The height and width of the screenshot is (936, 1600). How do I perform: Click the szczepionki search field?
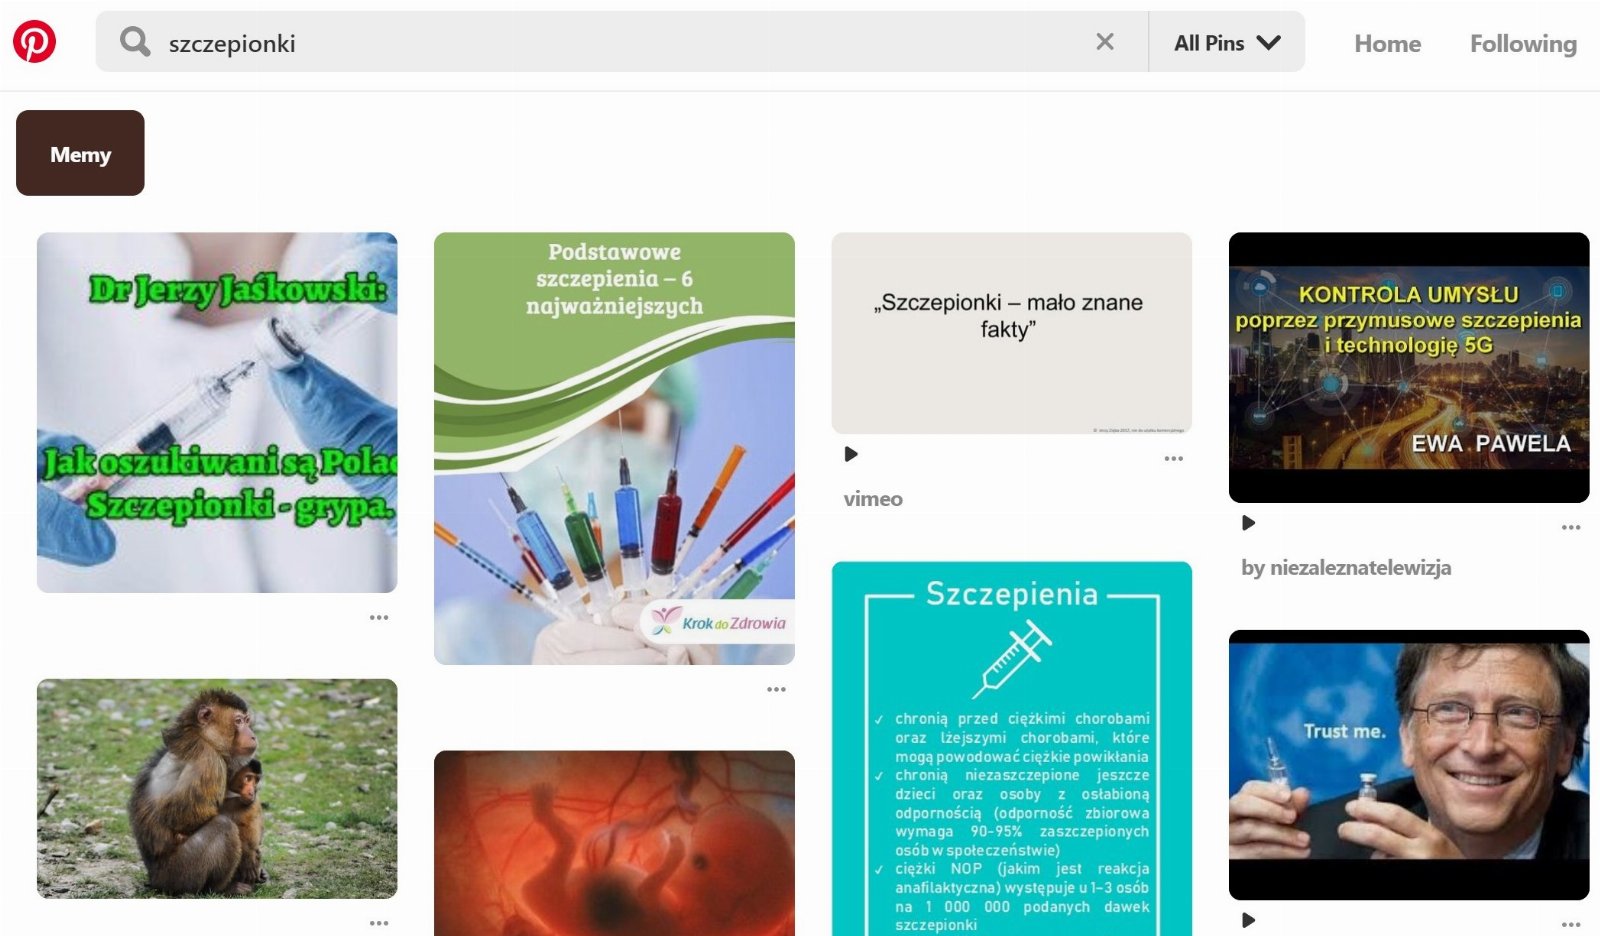click(622, 42)
